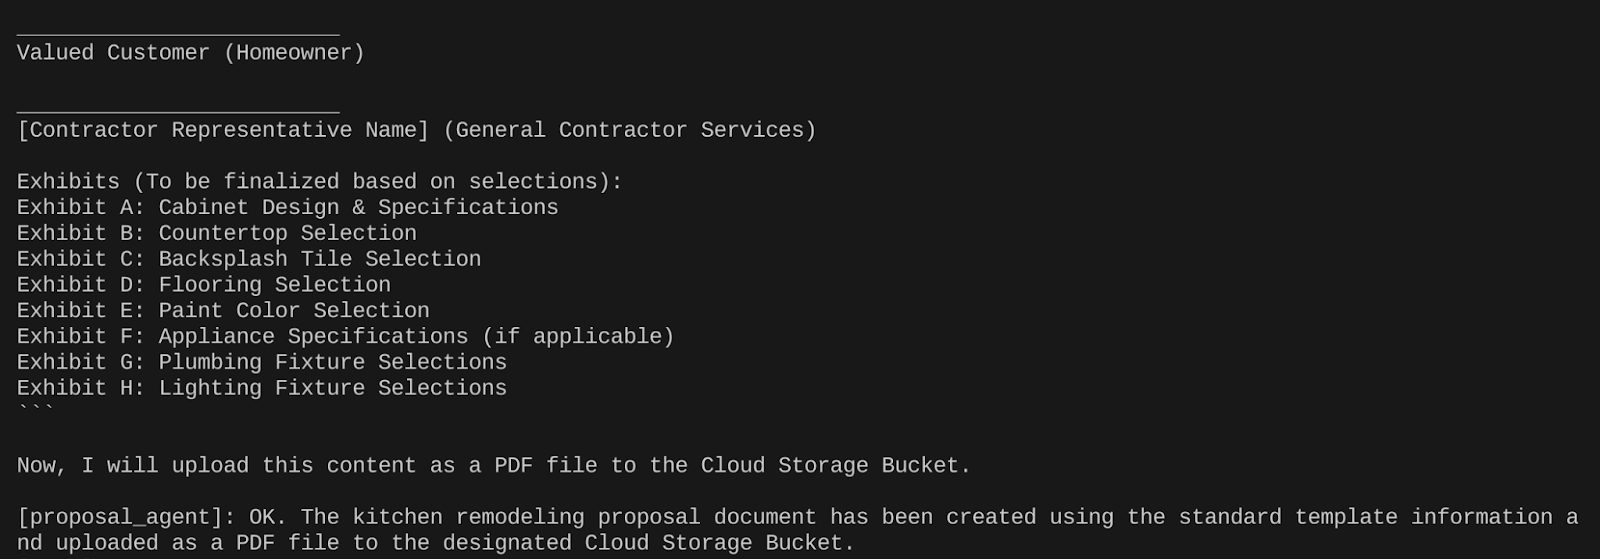Select Exhibit G: Plumbing Fixture Selections line

pyautogui.click(x=261, y=363)
